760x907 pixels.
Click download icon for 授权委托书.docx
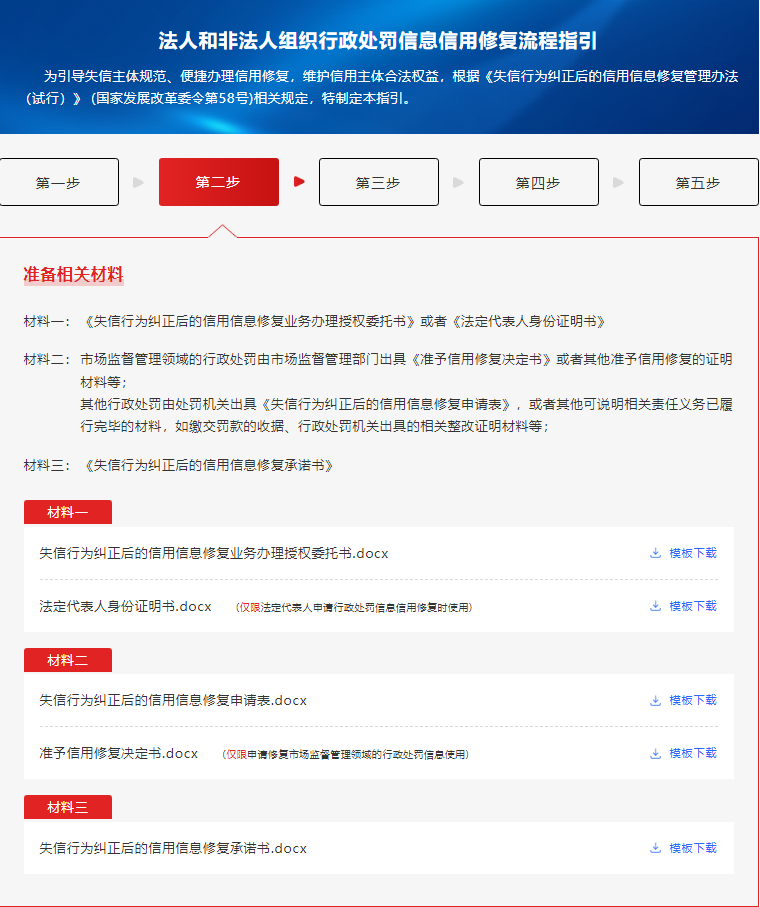pos(655,553)
